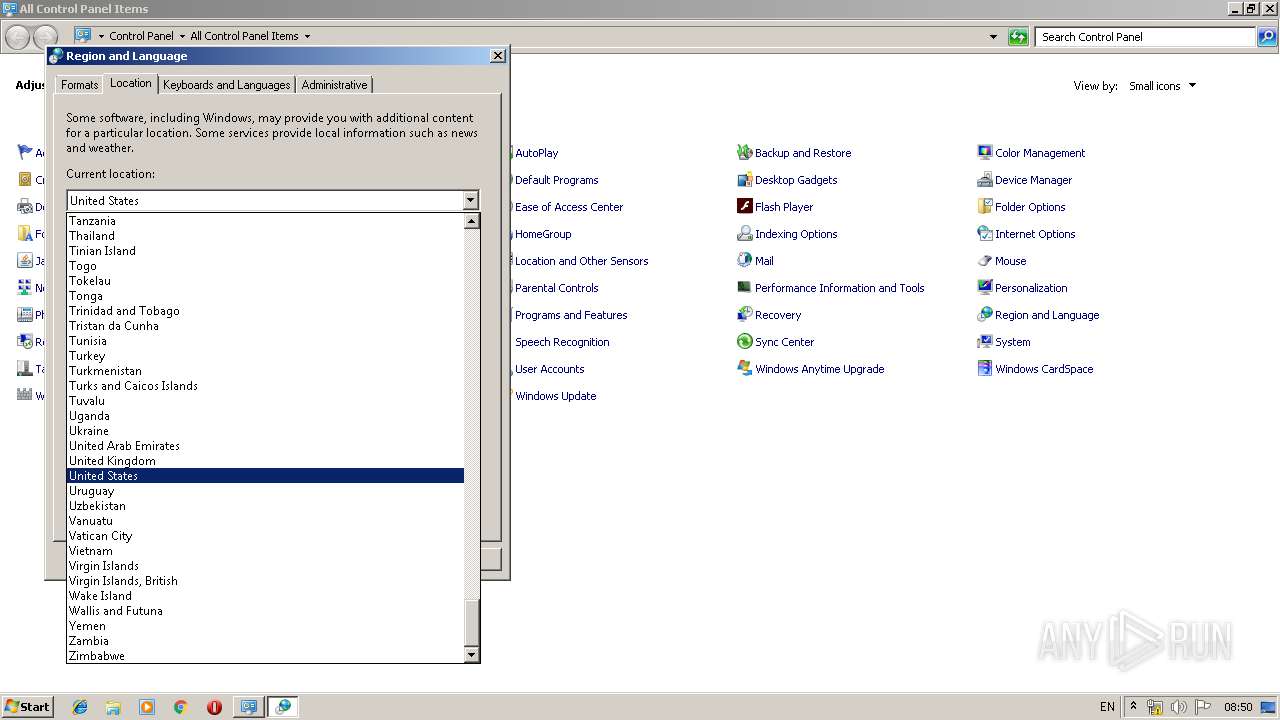Choose Trinidad and Tobago from the list
Viewport: 1280px width, 720px height.
tap(265, 311)
